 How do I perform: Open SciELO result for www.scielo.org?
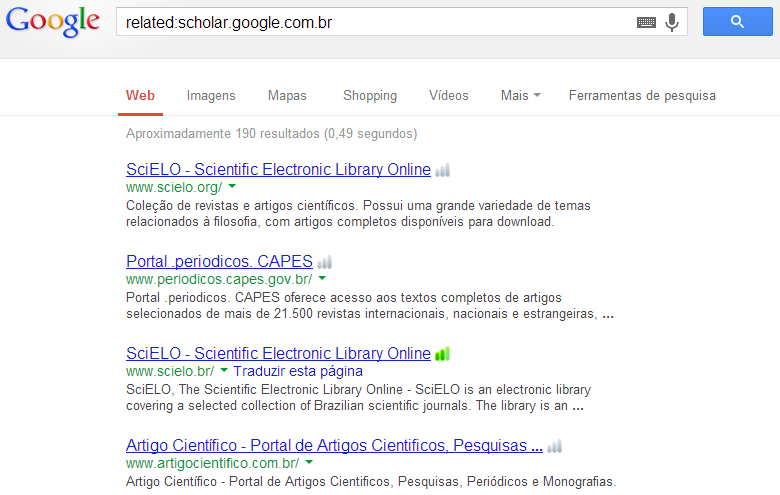(278, 170)
